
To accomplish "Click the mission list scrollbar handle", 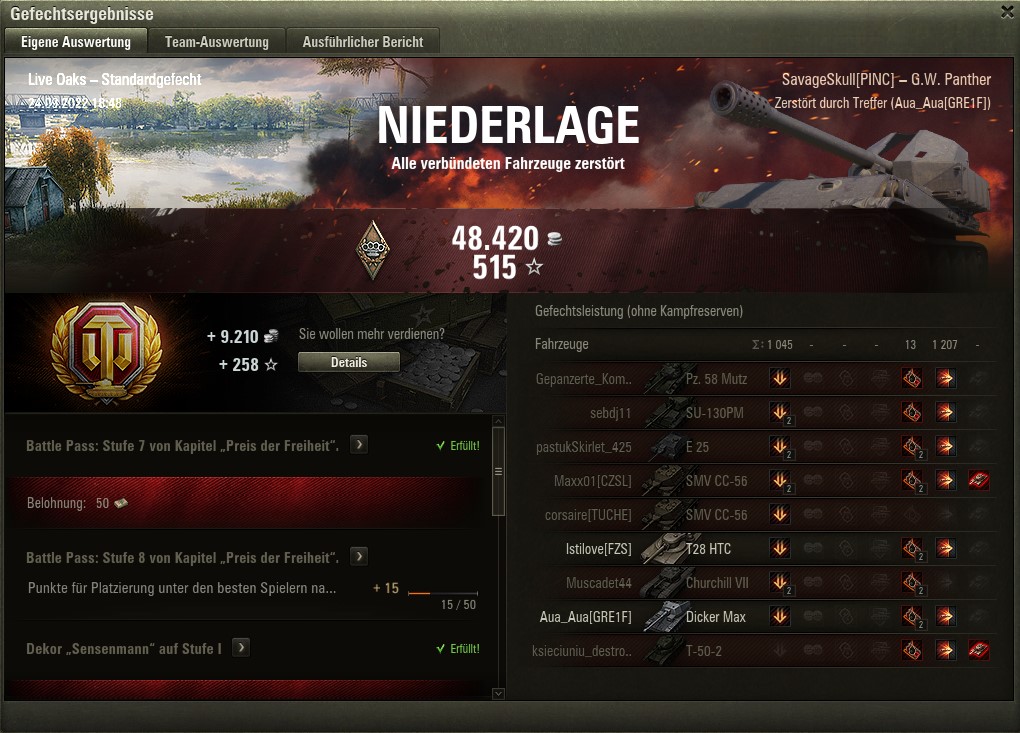I will 498,471.
